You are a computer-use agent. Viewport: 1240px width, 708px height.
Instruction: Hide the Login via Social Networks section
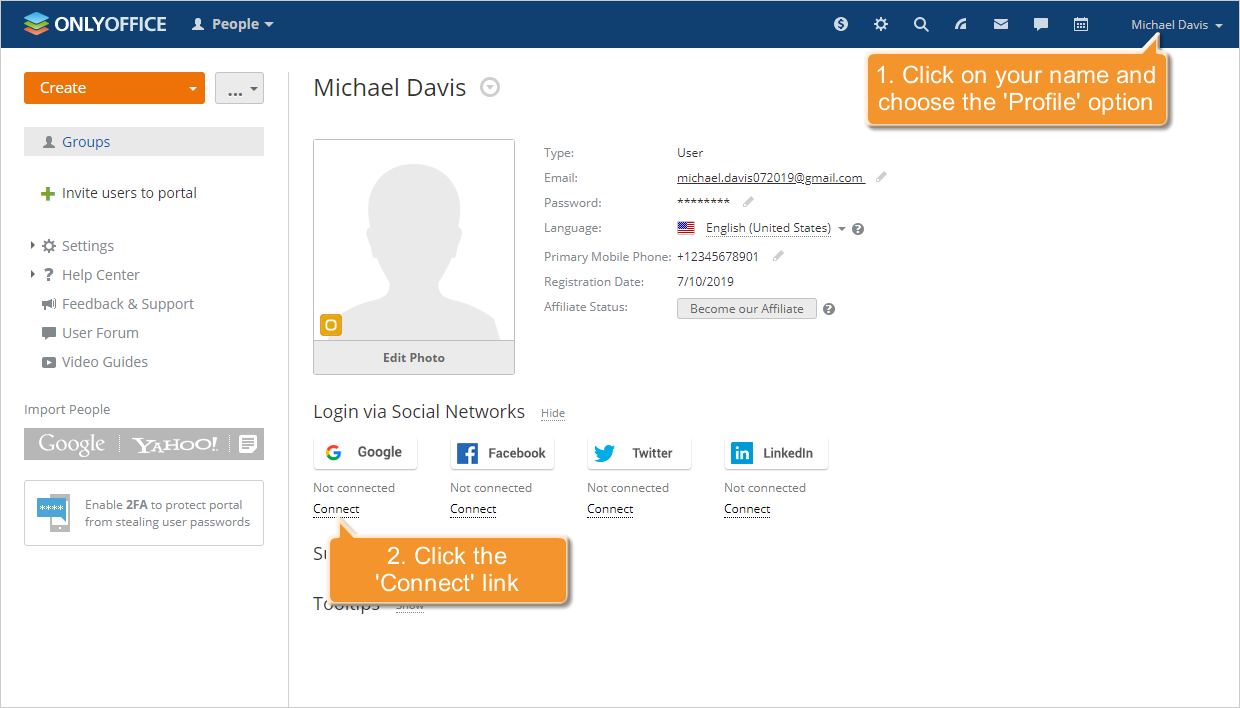tap(553, 413)
